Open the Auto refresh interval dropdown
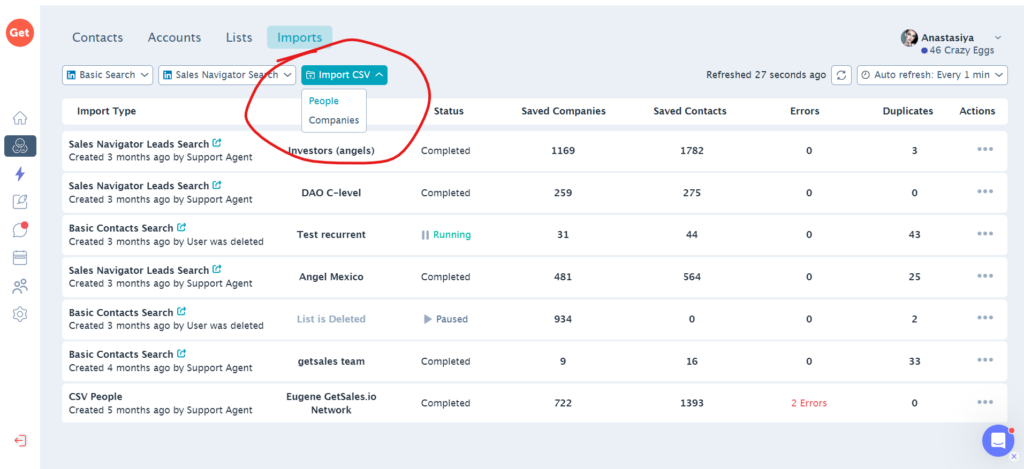This screenshot has width=1024, height=469. pos(932,75)
